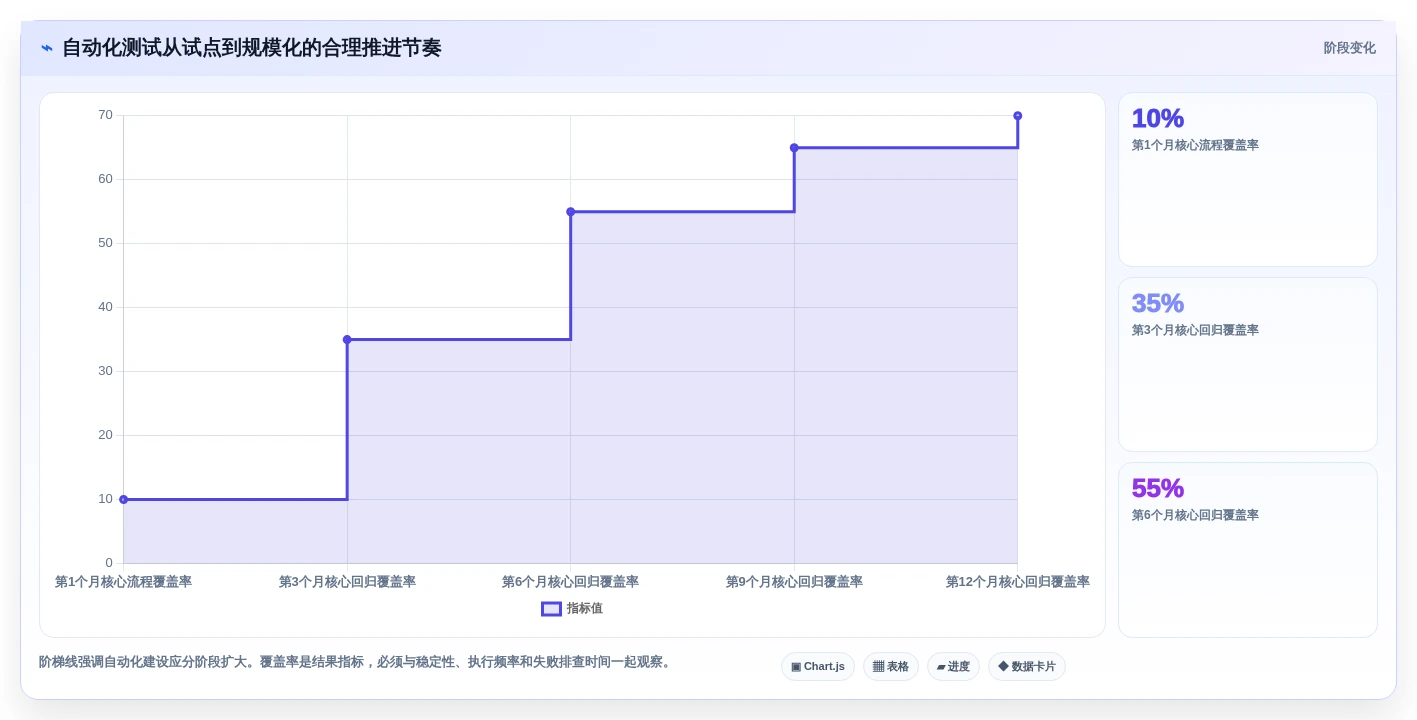The image size is (1417, 720).
Task: Select the 进度 tag
Action: [x=953, y=667]
